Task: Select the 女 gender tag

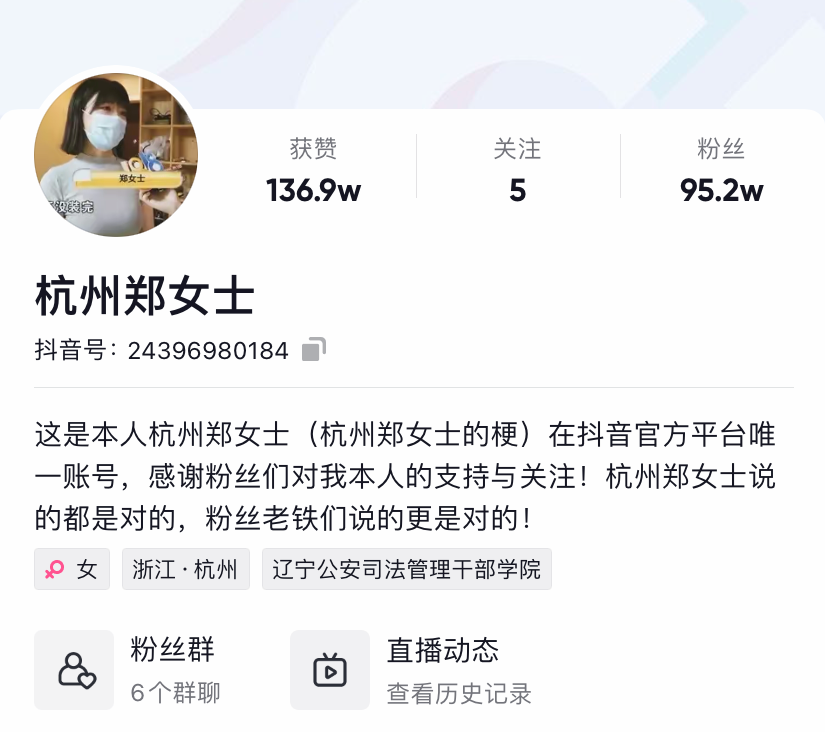Action: [x=72, y=569]
